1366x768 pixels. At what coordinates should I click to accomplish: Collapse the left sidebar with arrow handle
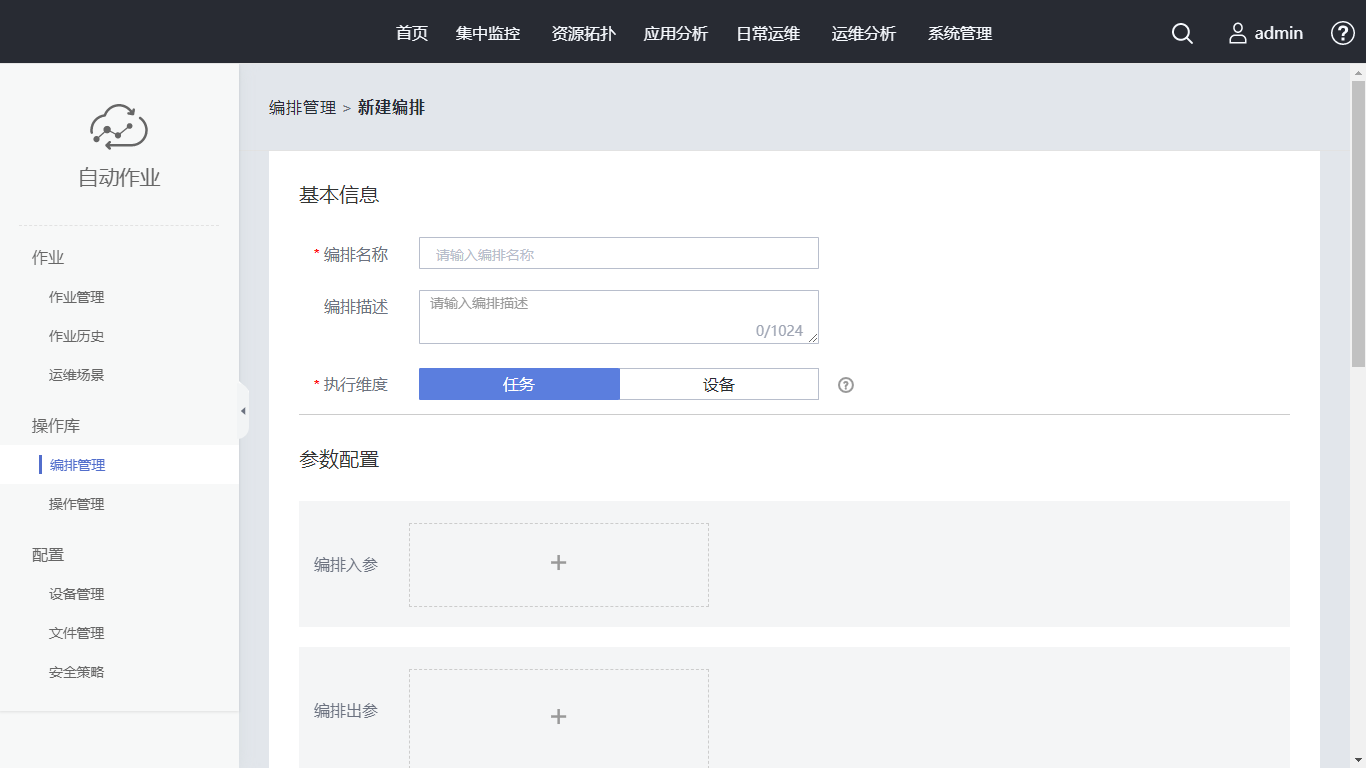click(243, 411)
